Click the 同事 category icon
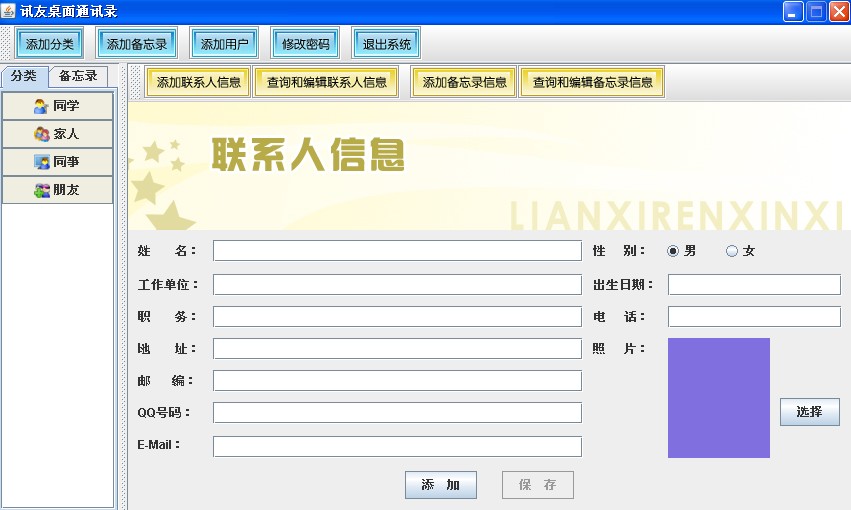Viewport: 851px width, 510px height. [x=41, y=162]
